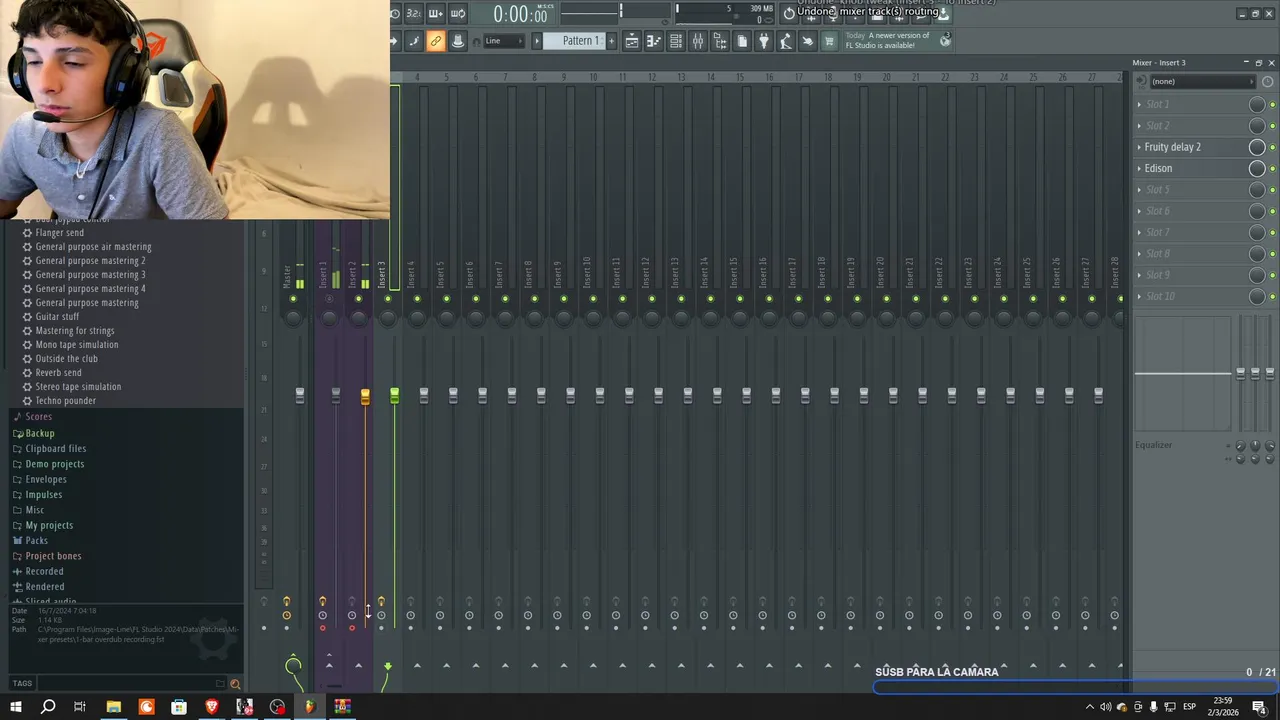Click the audio input routing icon in mixer panel

click(1142, 81)
